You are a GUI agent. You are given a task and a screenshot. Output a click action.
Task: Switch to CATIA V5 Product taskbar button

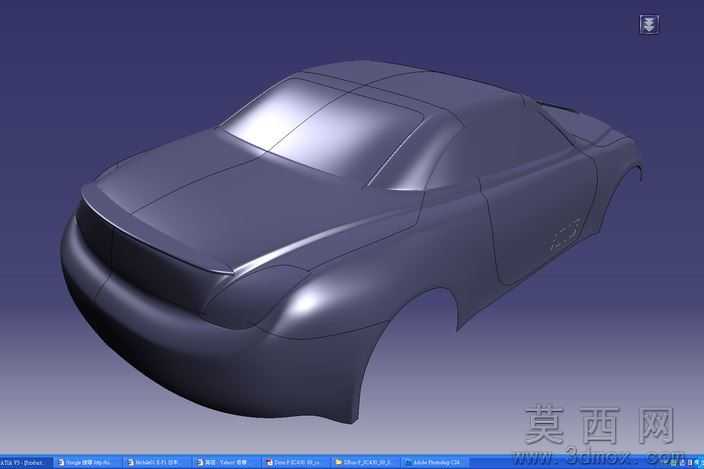[25, 462]
